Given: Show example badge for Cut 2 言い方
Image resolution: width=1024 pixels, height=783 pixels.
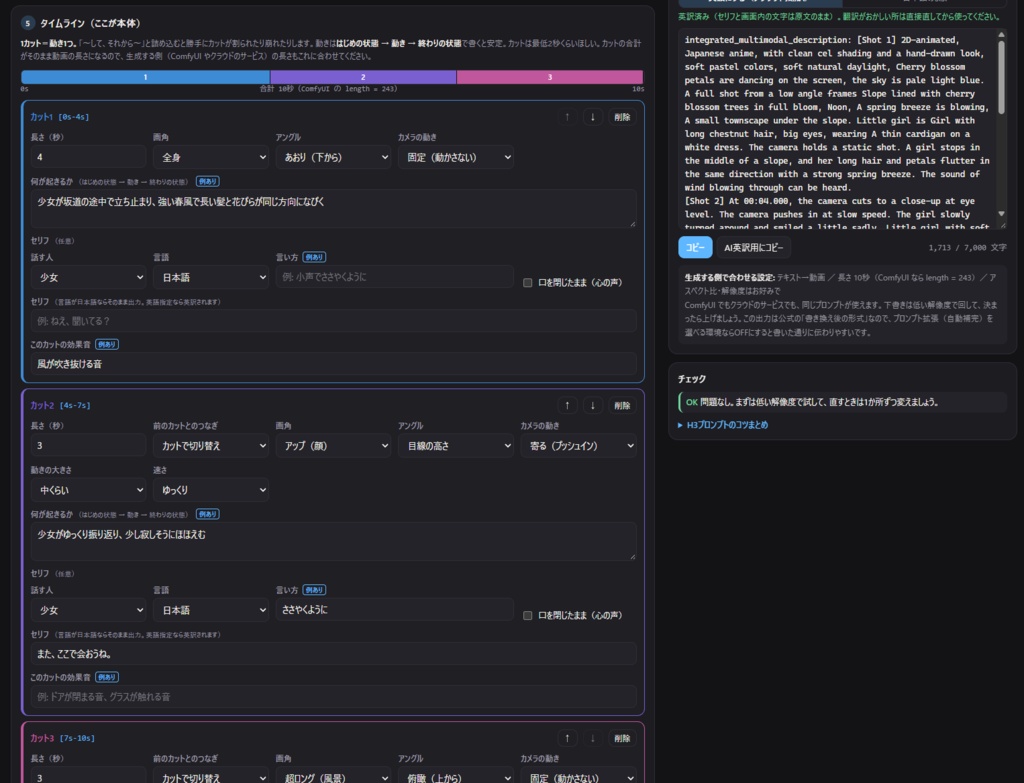Looking at the screenshot, I should pyautogui.click(x=314, y=590).
